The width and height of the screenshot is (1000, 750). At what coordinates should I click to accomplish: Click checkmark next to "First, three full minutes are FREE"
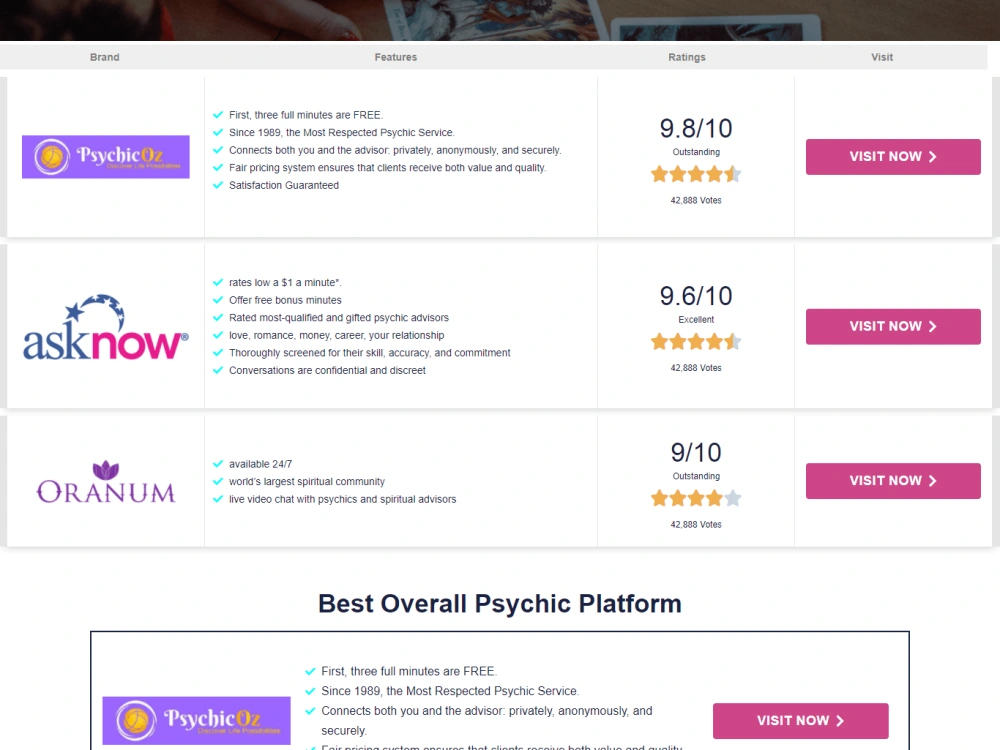pyautogui.click(x=218, y=114)
